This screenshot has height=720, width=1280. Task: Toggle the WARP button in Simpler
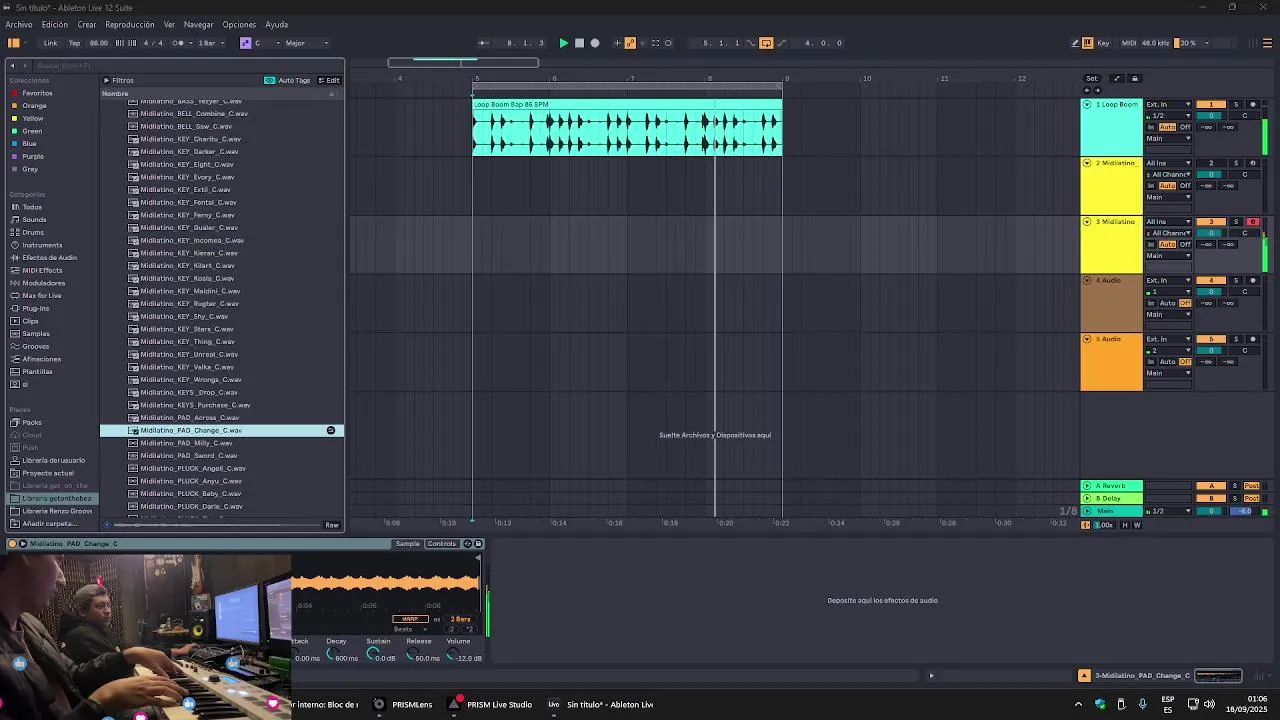[x=410, y=619]
